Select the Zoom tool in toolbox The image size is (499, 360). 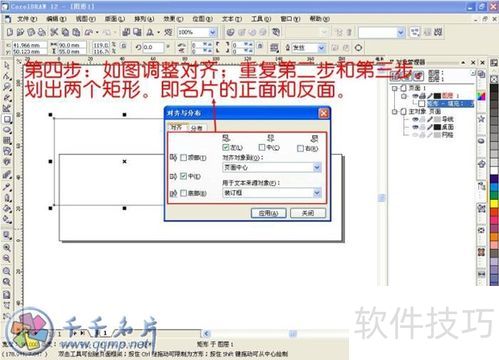click(7, 87)
